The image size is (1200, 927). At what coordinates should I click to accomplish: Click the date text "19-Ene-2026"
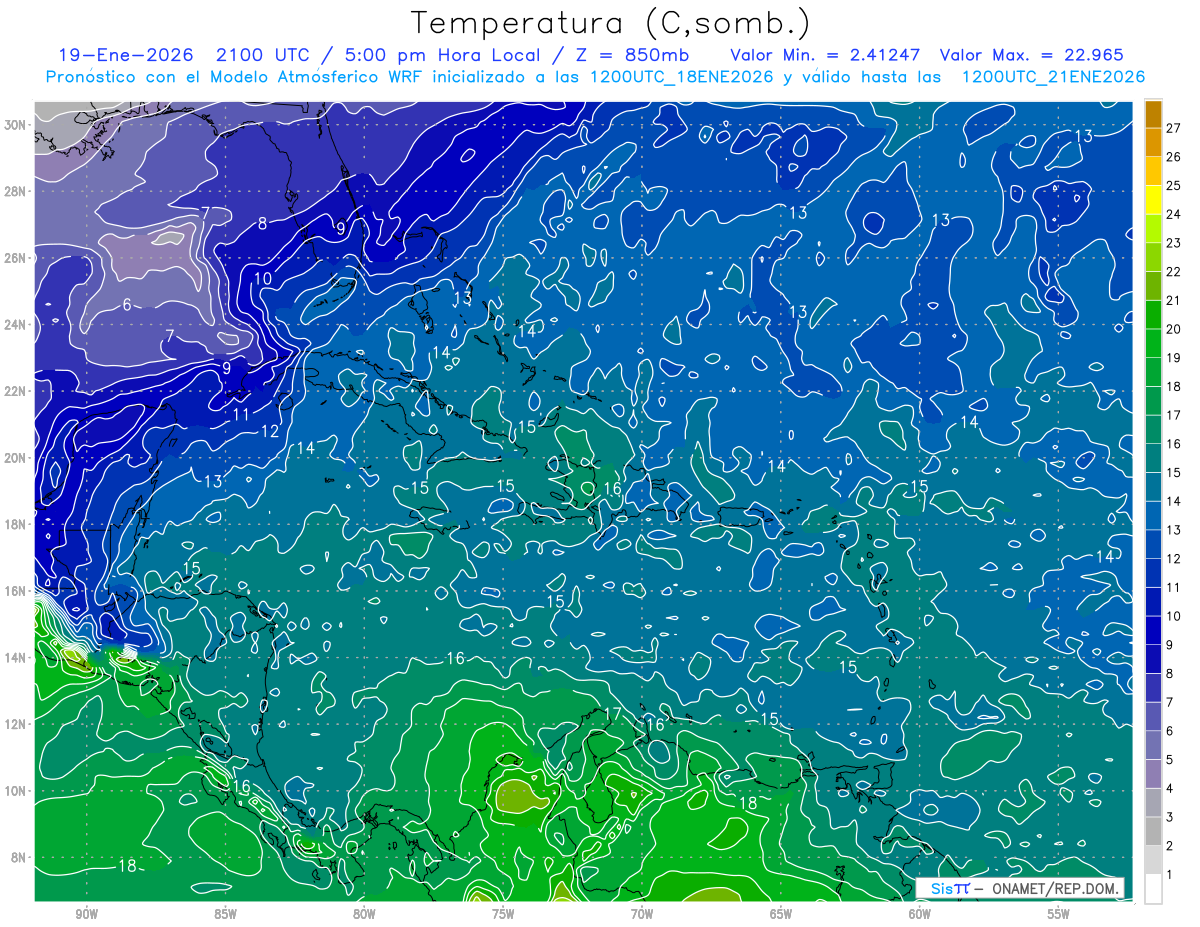pyautogui.click(x=125, y=55)
